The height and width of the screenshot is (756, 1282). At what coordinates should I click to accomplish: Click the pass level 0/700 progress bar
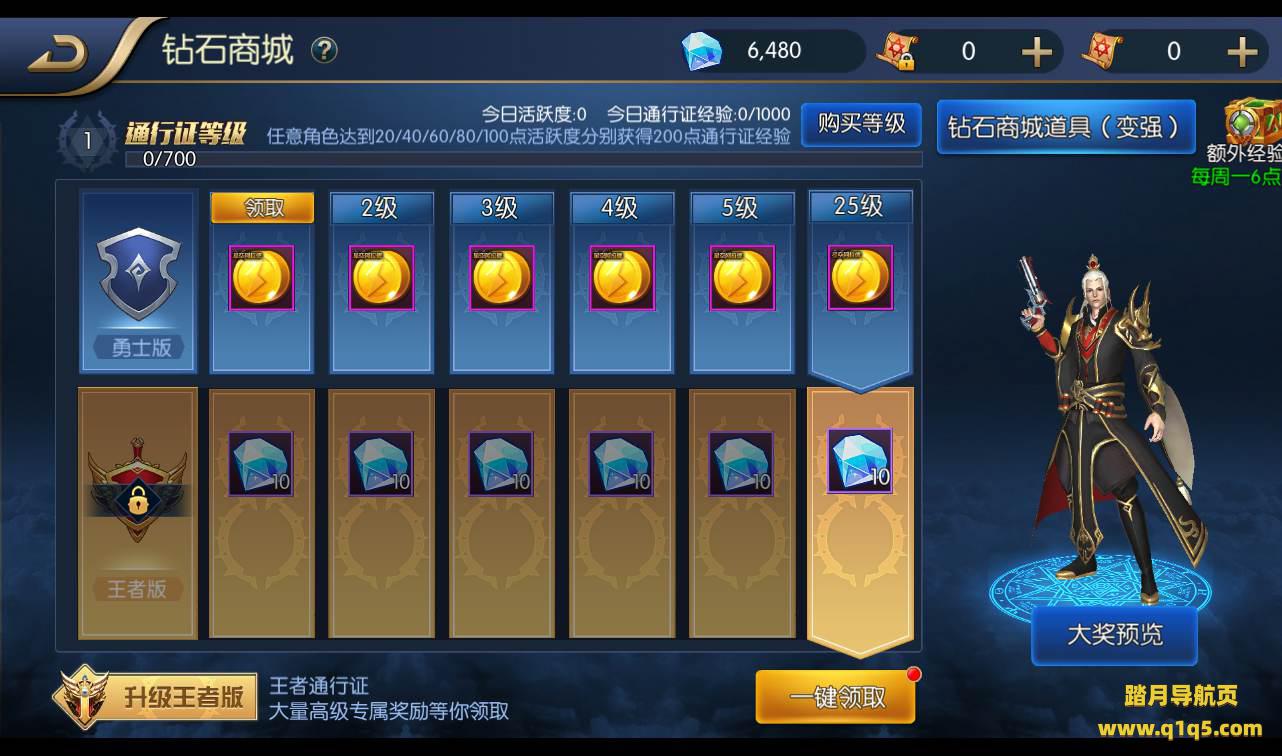[523, 159]
